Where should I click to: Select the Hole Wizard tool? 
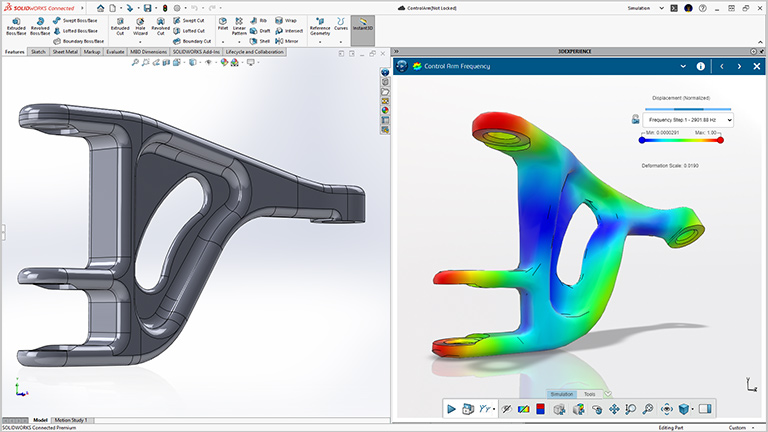pyautogui.click(x=141, y=28)
